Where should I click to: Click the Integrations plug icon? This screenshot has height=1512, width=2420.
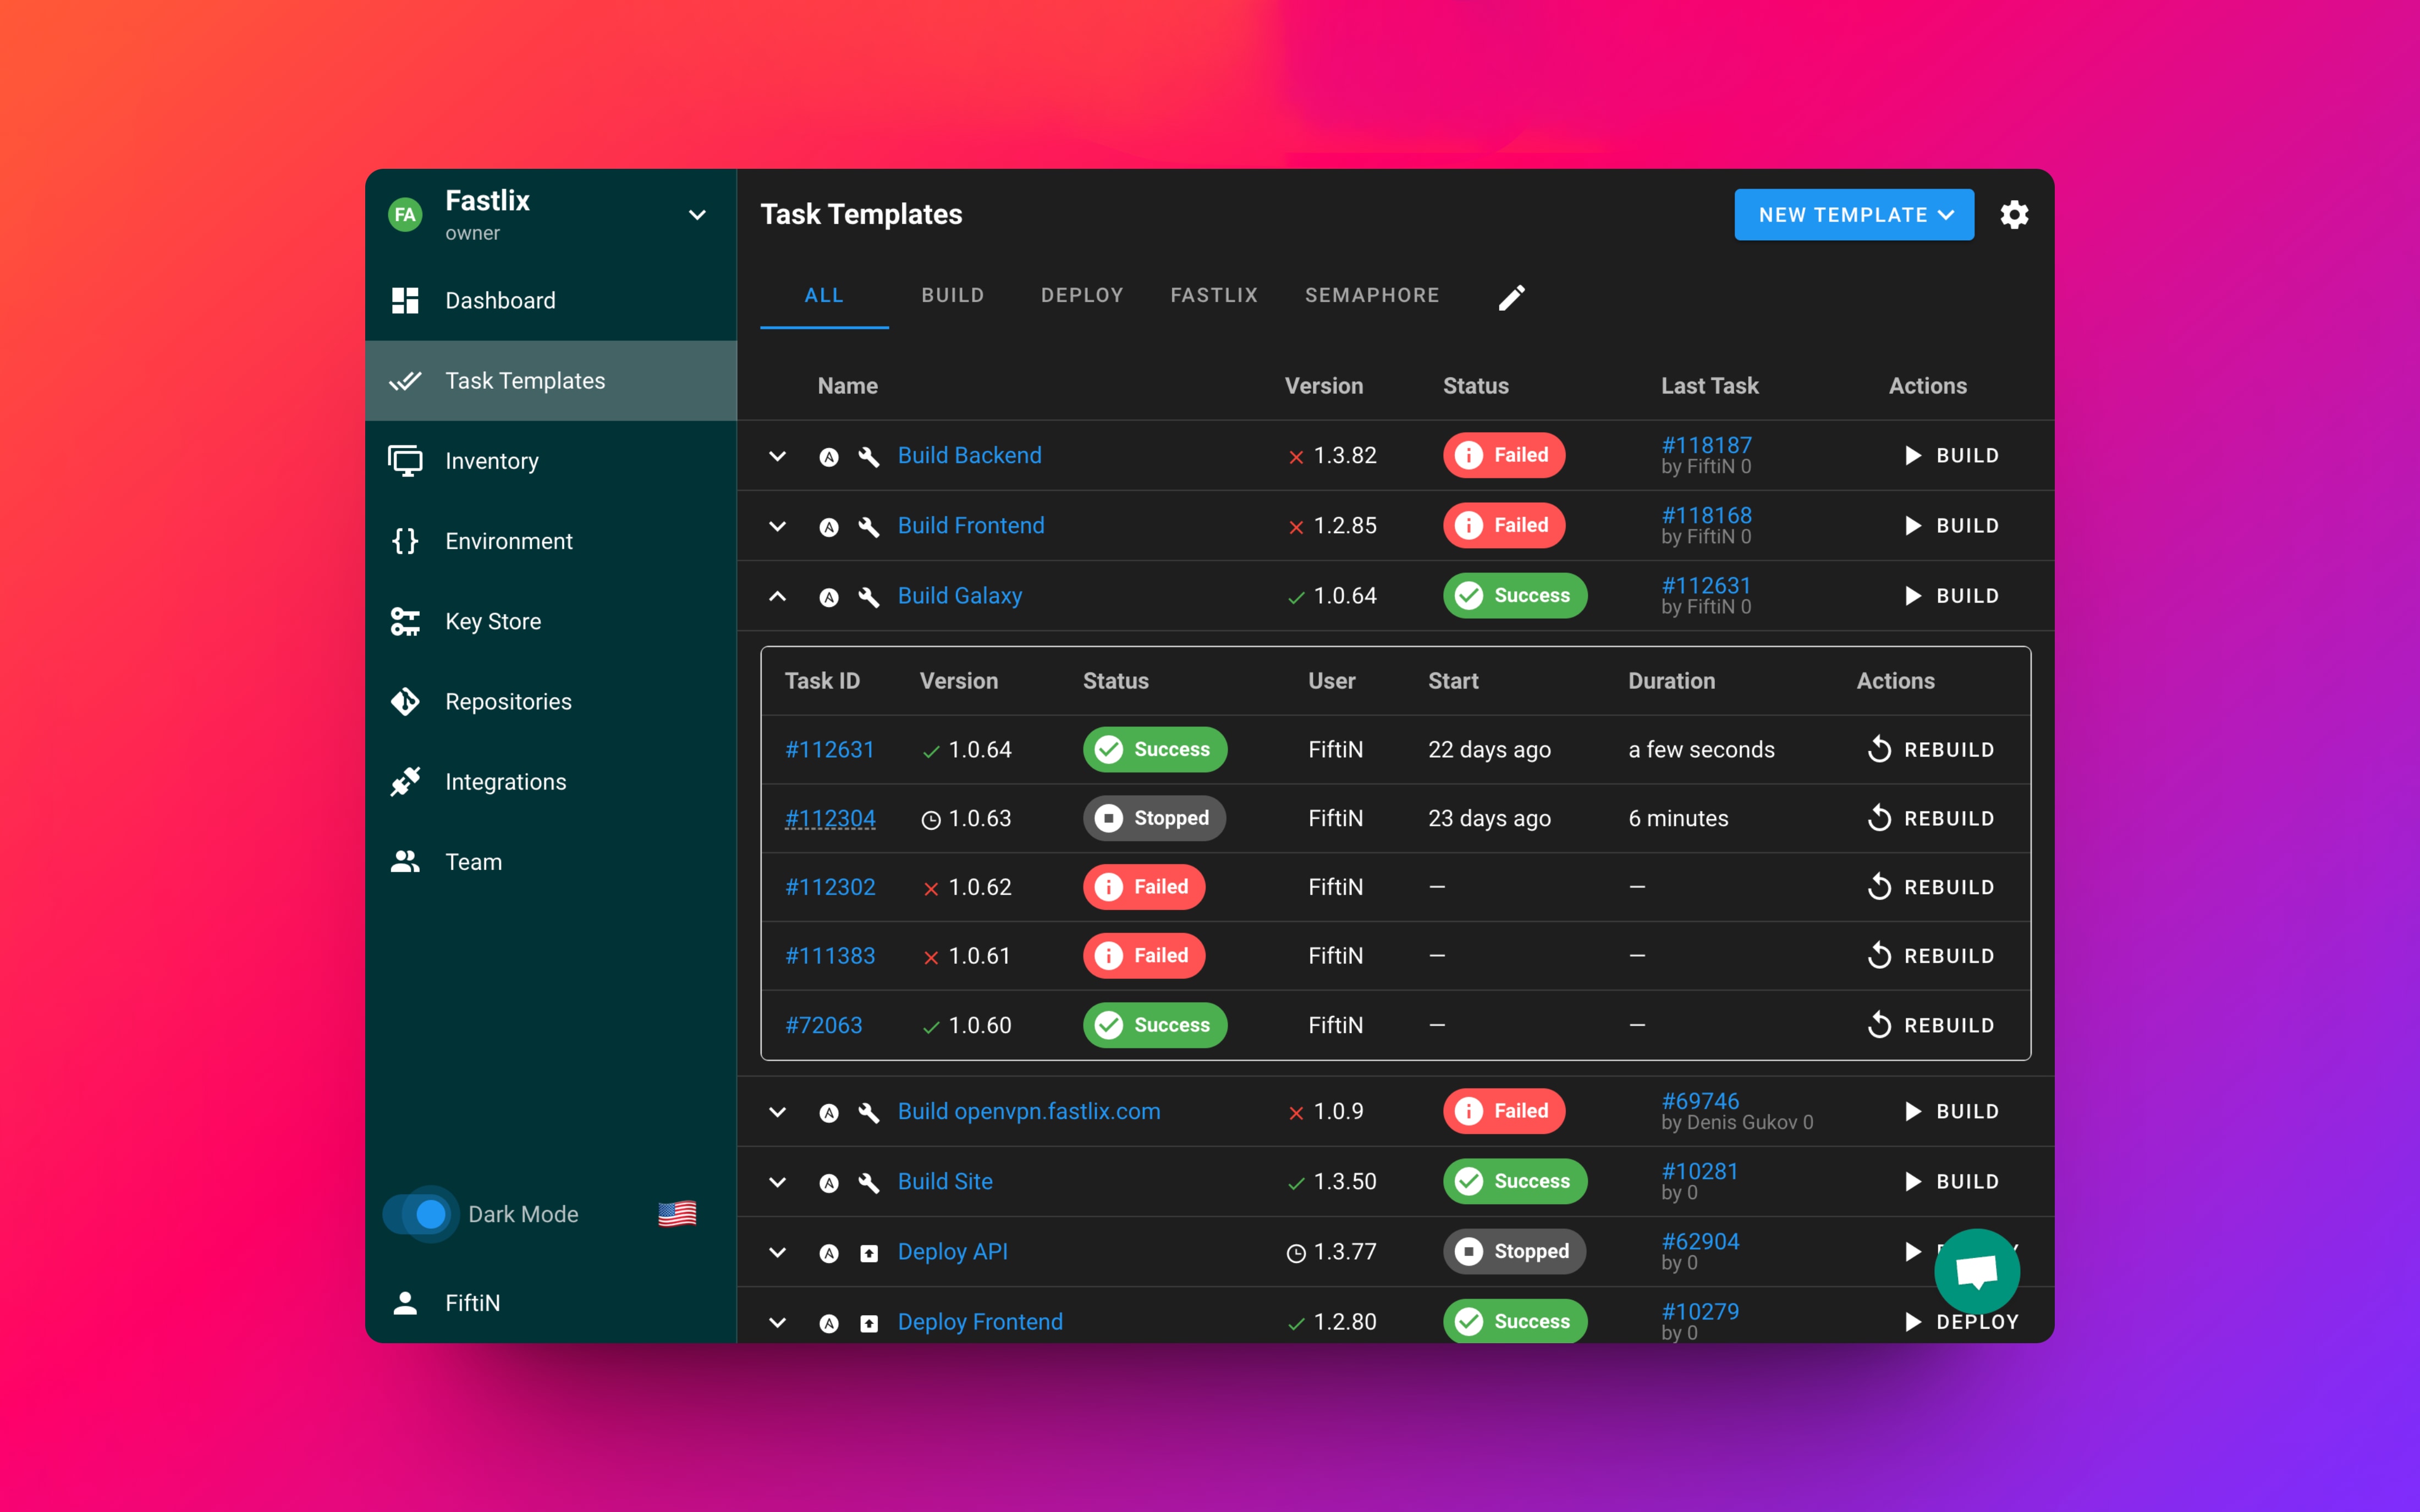pos(405,782)
